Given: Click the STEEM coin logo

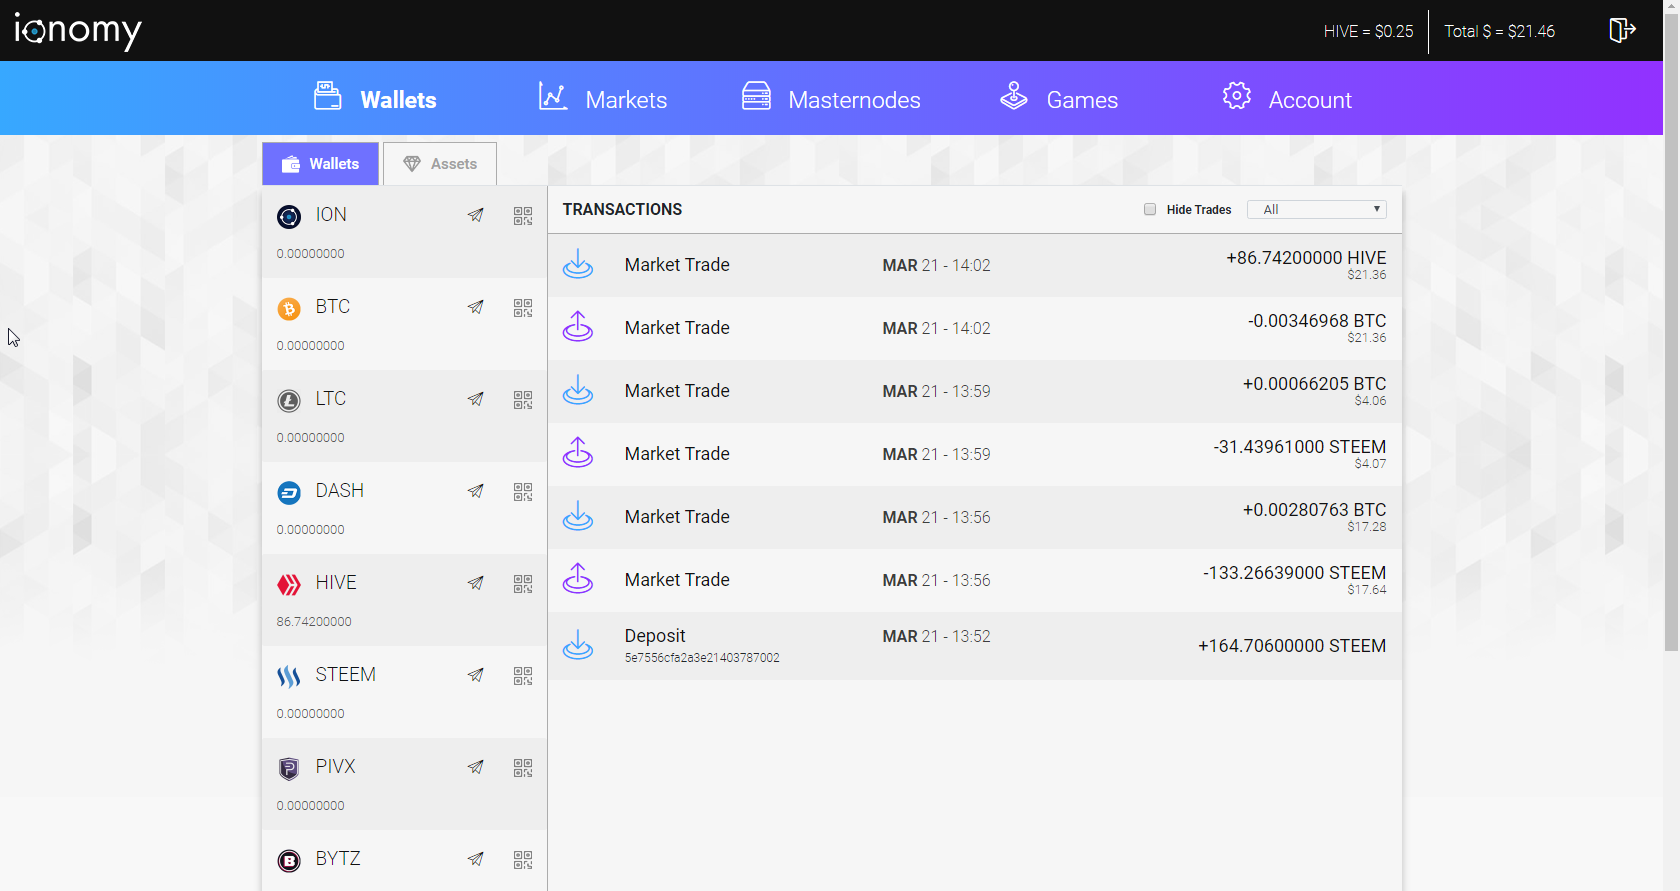Looking at the screenshot, I should (289, 677).
